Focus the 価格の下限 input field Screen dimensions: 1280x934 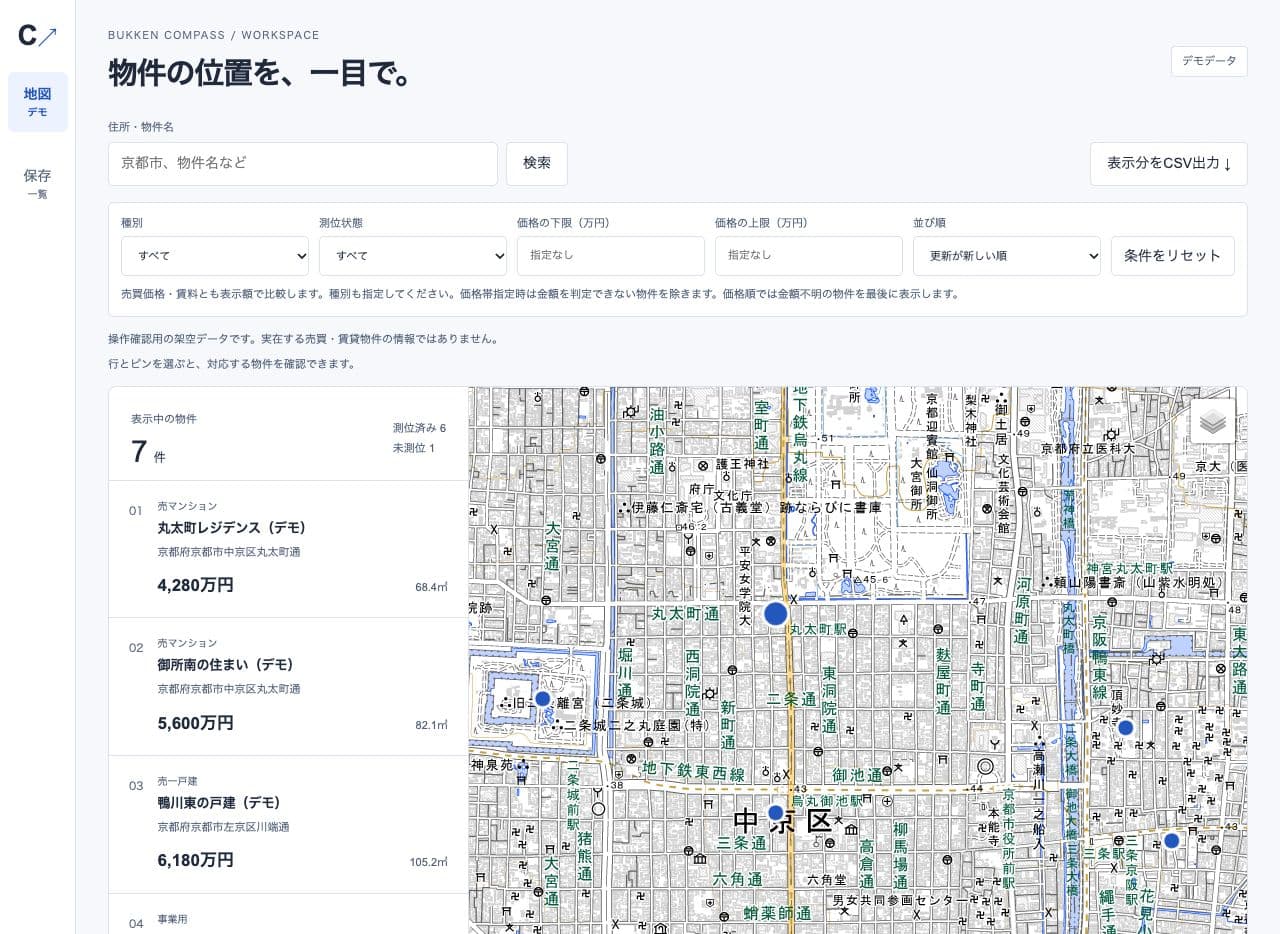click(x=611, y=256)
